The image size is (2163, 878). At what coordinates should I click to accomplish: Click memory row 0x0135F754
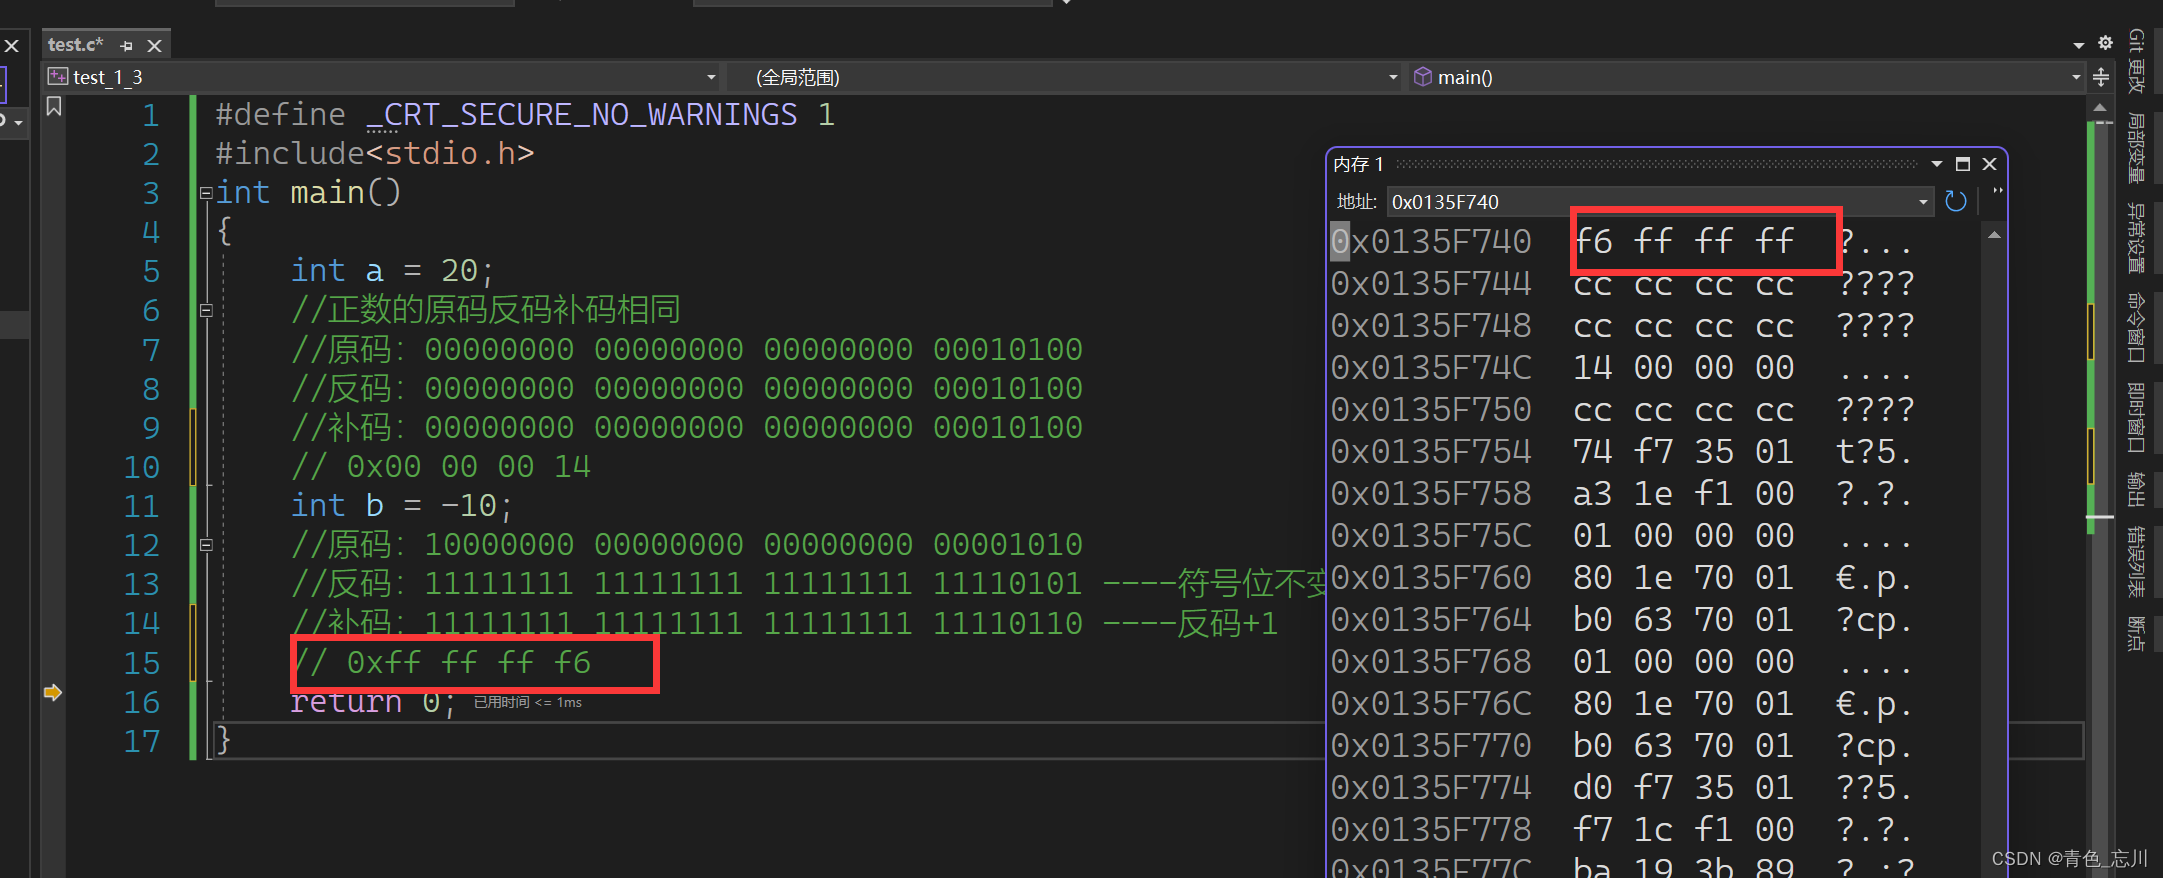1622,452
